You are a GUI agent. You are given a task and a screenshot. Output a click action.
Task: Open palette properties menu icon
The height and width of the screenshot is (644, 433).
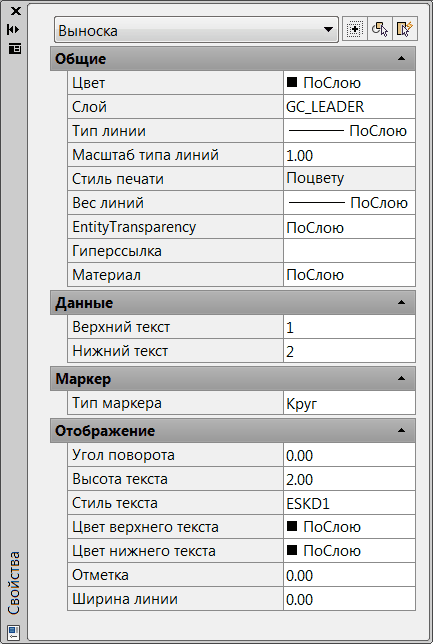point(14,48)
